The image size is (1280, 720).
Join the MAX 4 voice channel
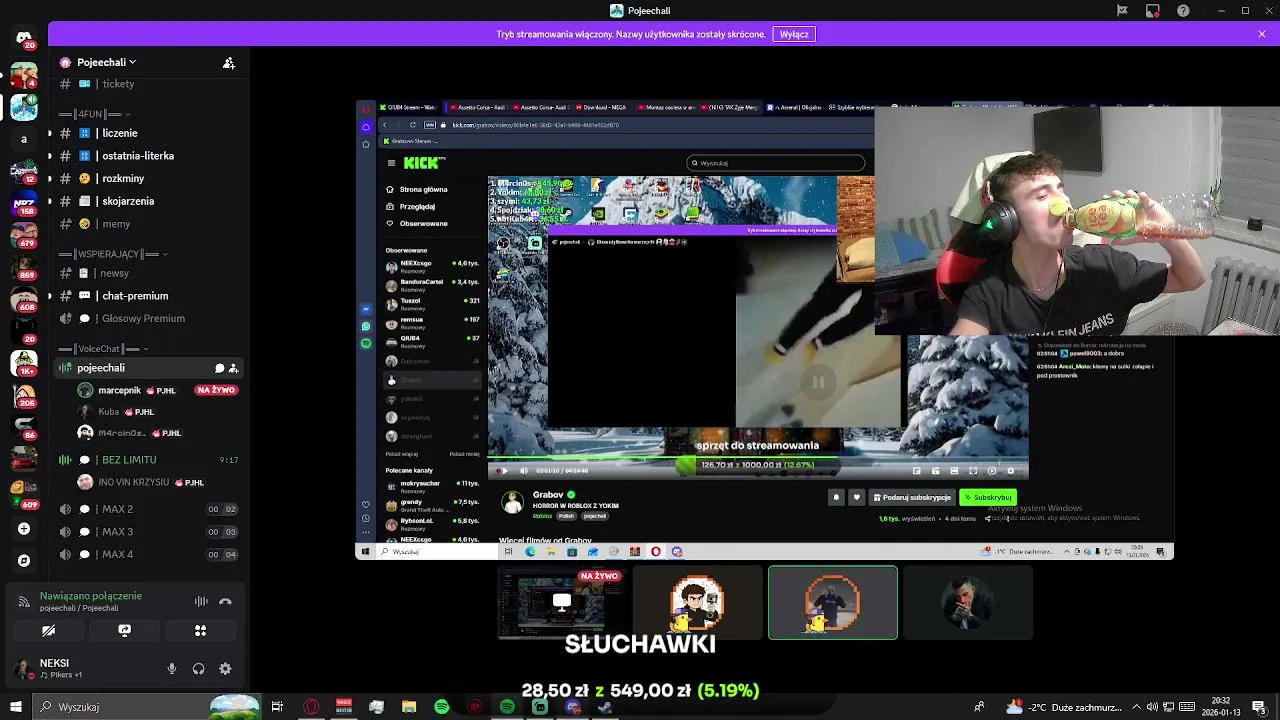[x=148, y=555]
